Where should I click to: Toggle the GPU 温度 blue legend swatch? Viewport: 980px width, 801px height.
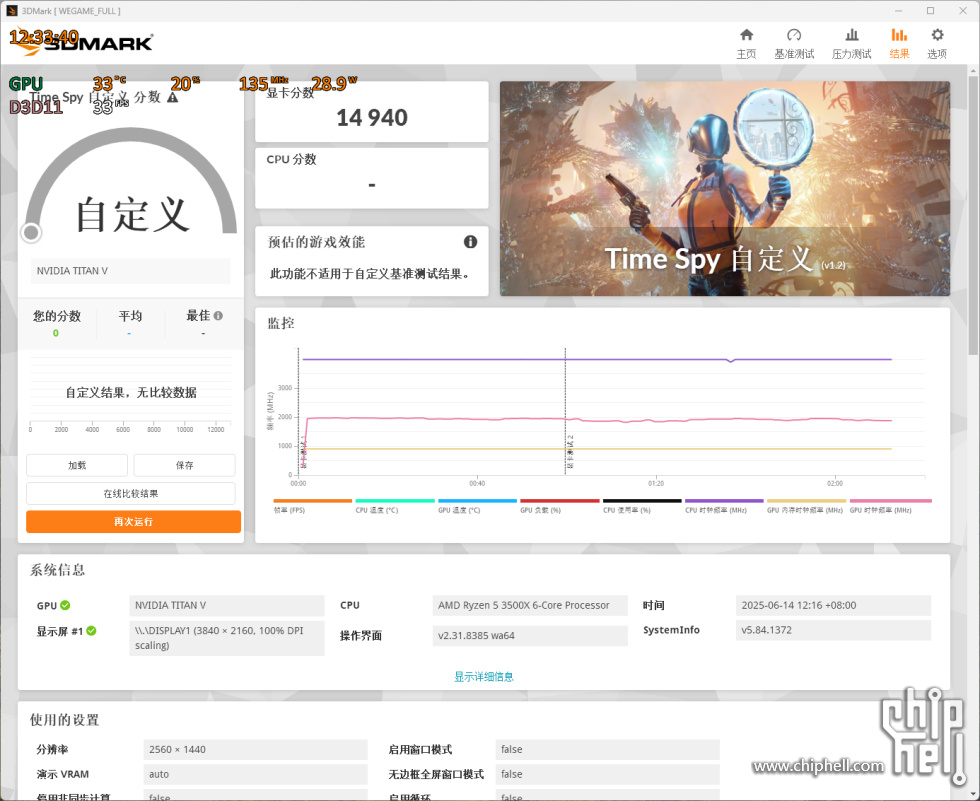478,501
